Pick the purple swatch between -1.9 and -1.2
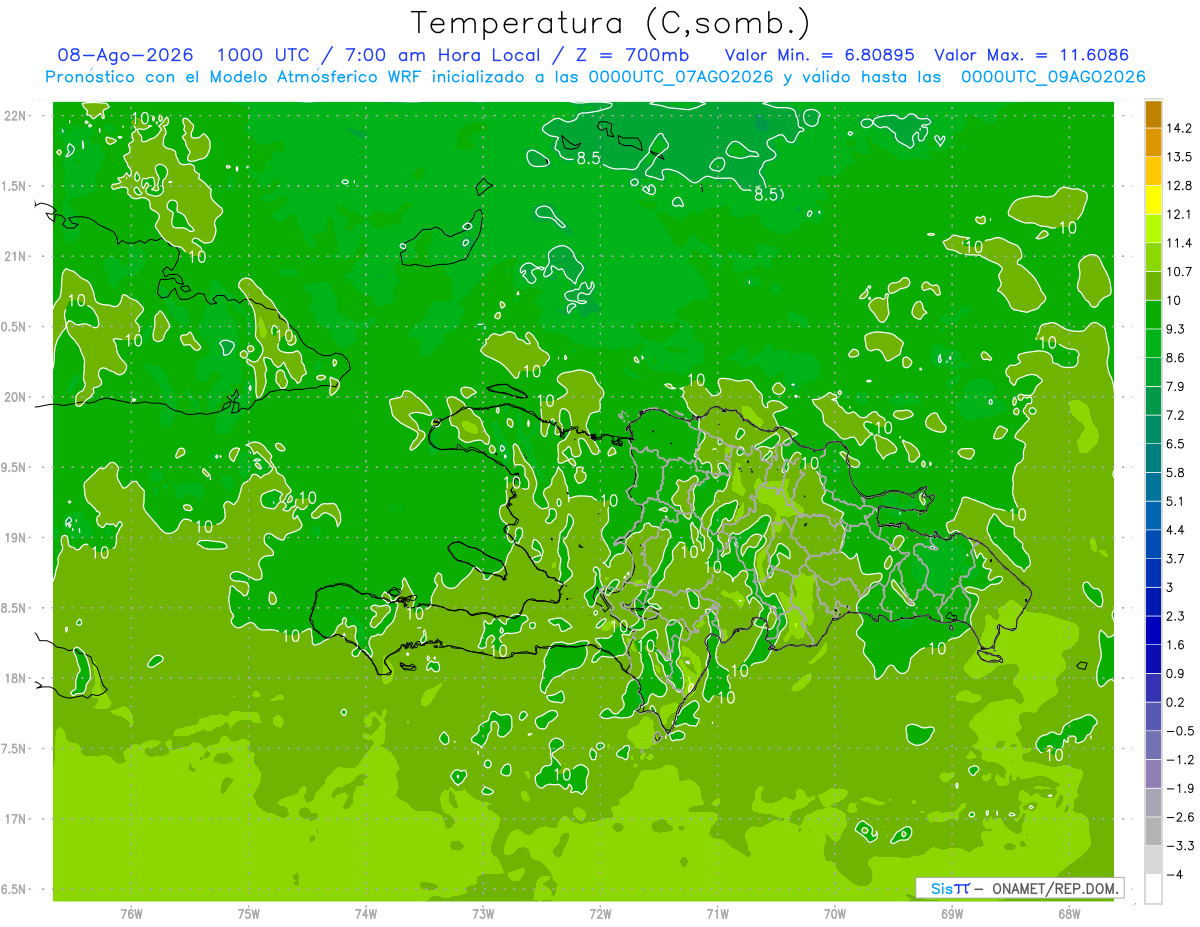This screenshot has height=927, width=1200. 1153,774
